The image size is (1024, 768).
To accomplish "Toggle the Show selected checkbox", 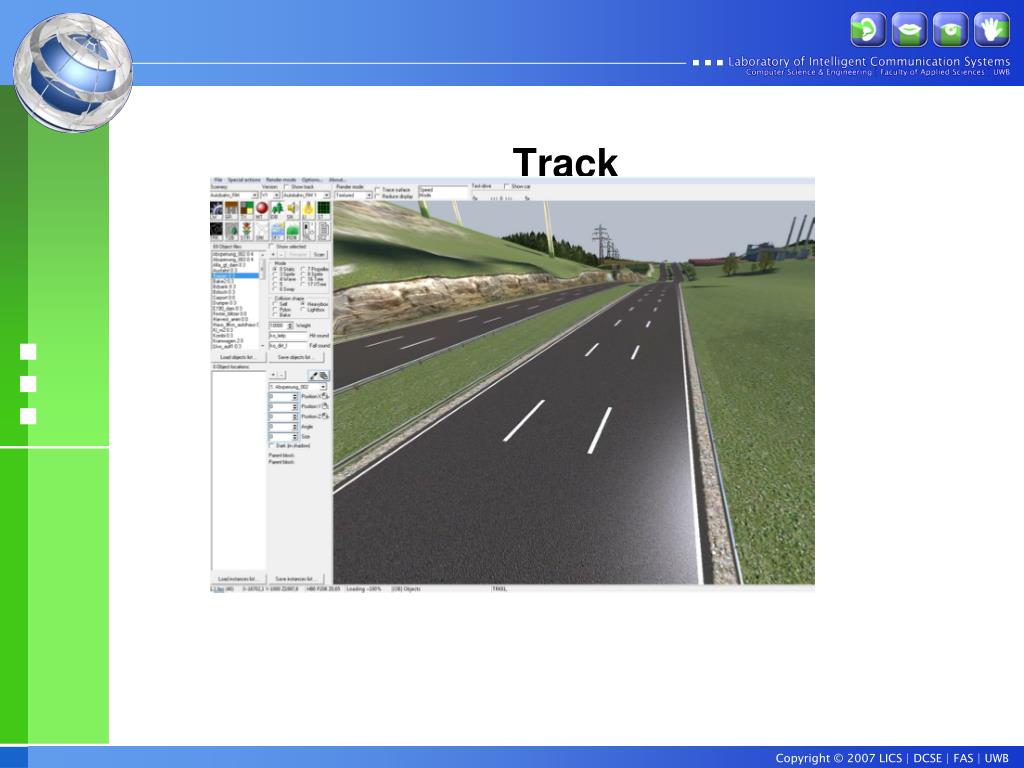I will point(272,247).
